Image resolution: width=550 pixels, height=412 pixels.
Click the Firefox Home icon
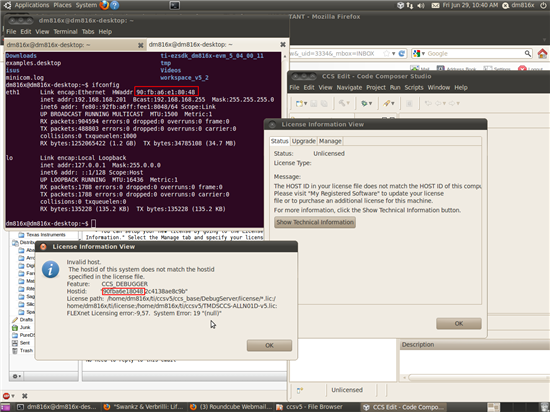pos(542,53)
